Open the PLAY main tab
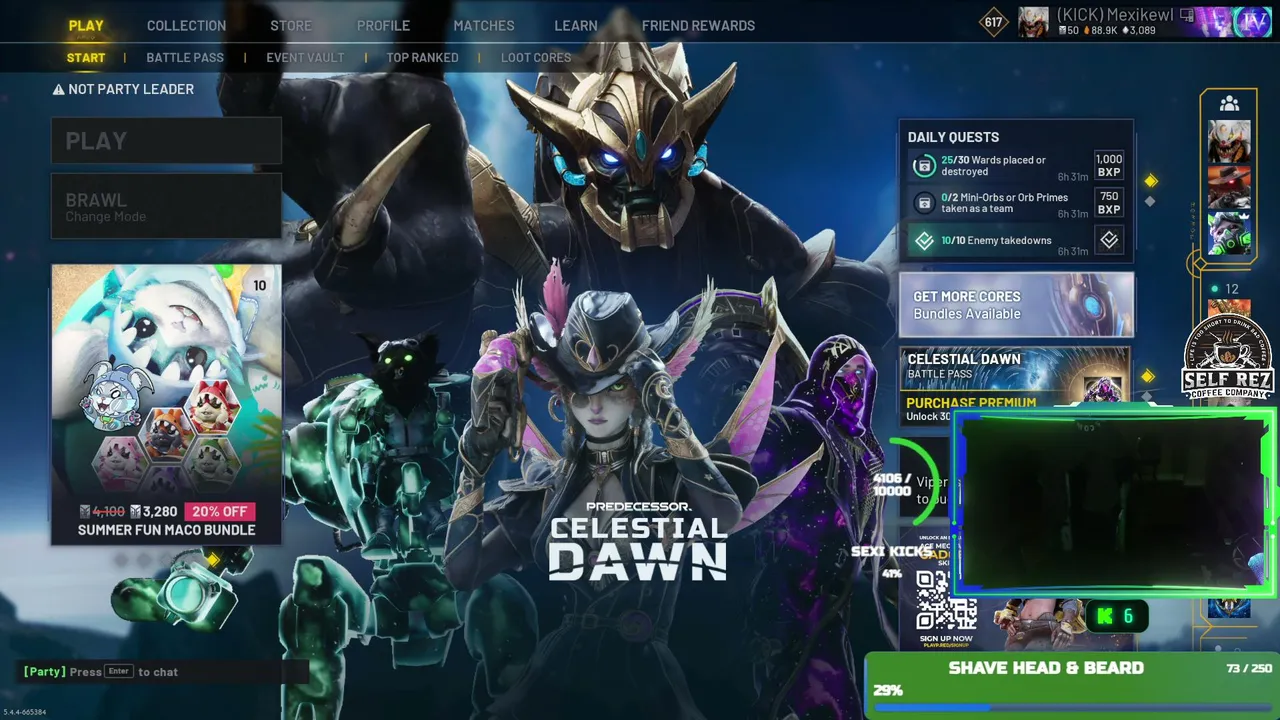The width and height of the screenshot is (1280, 720). coord(86,26)
